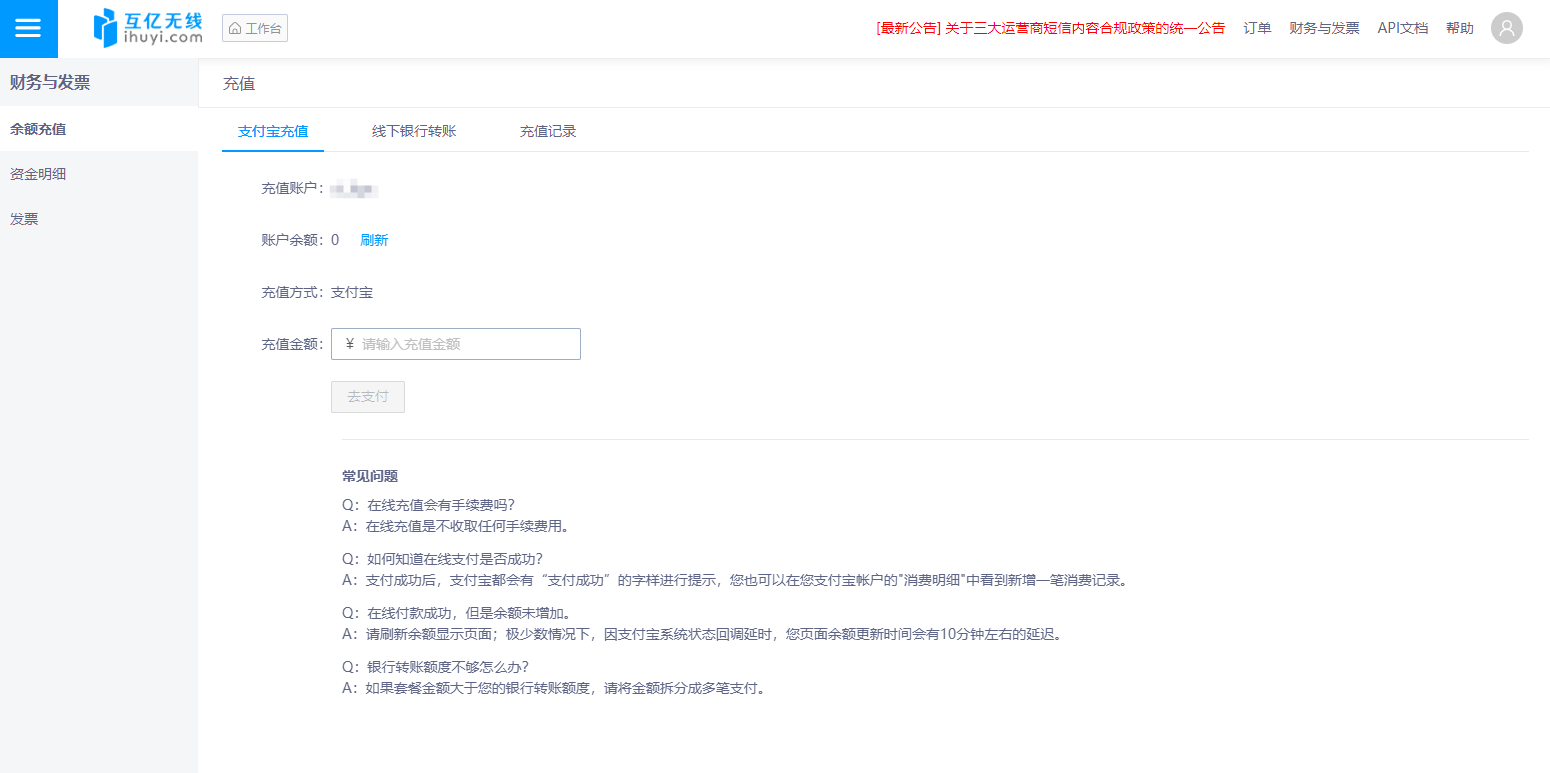
Task: Go to 发票 in the left sidebar
Action: pyautogui.click(x=24, y=219)
